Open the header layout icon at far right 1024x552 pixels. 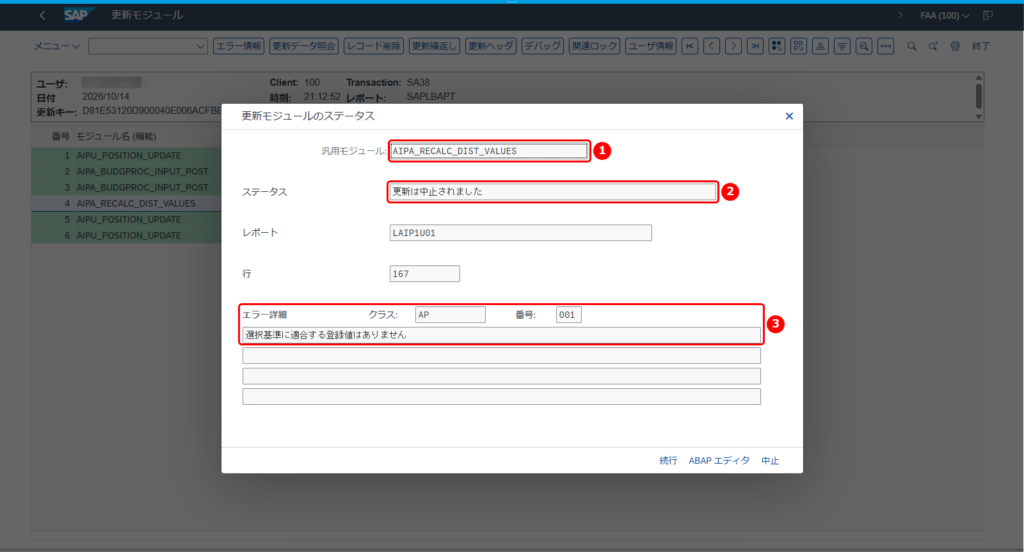click(988, 15)
